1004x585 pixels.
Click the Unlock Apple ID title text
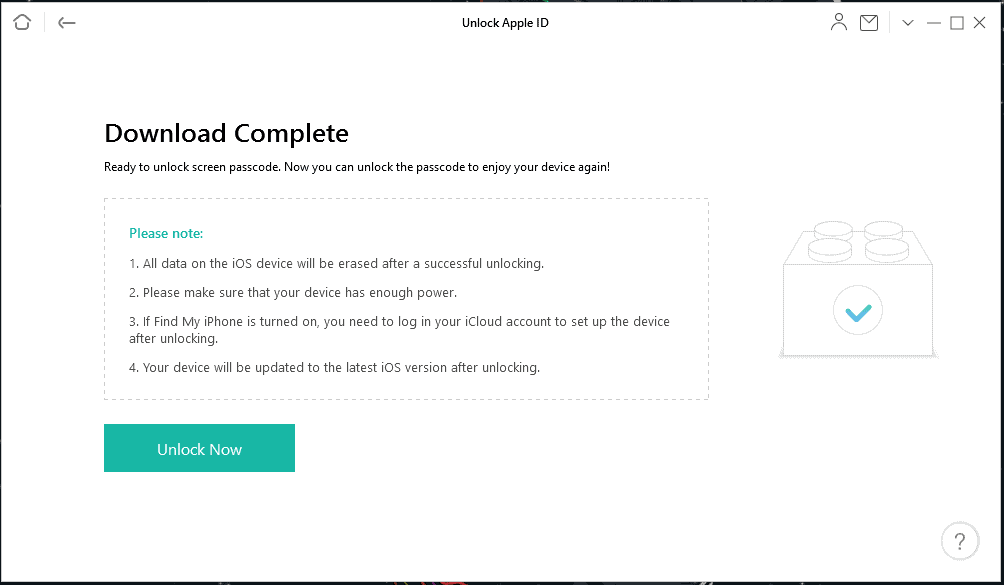click(505, 23)
